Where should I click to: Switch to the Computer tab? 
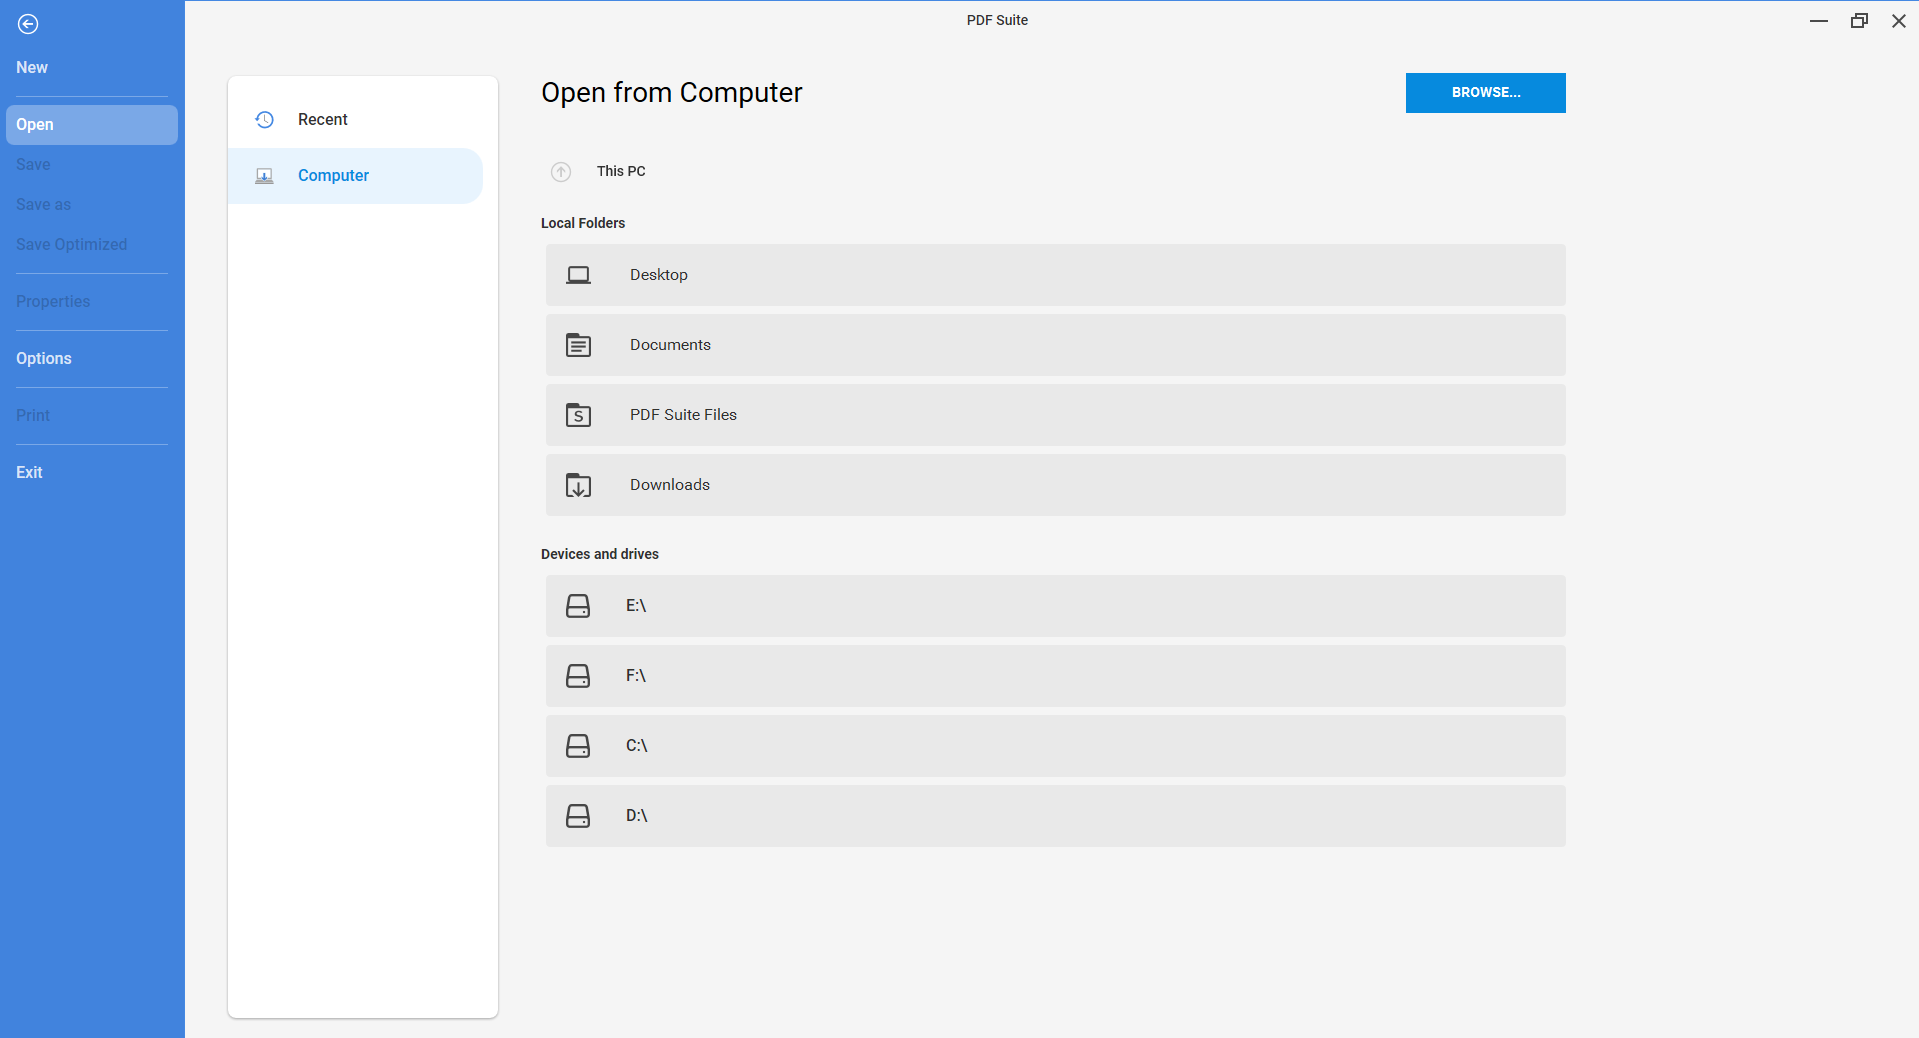[355, 176]
